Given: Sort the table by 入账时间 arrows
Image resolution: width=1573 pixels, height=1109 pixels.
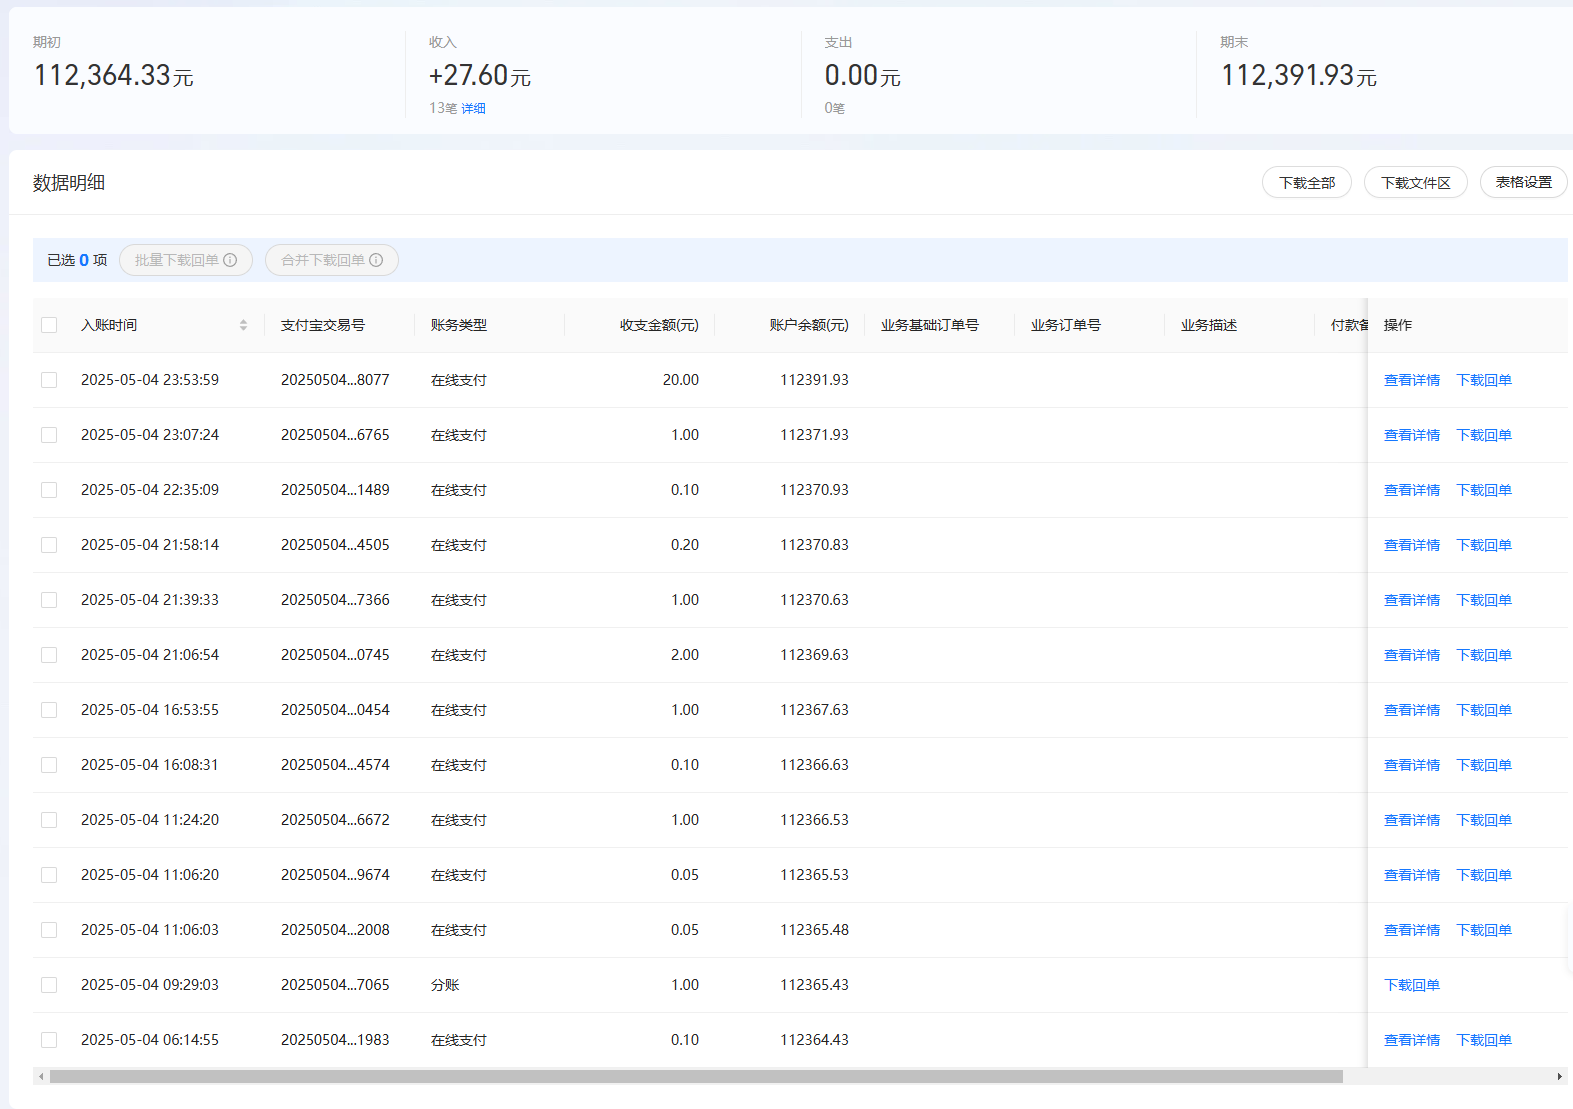Looking at the screenshot, I should click(243, 325).
